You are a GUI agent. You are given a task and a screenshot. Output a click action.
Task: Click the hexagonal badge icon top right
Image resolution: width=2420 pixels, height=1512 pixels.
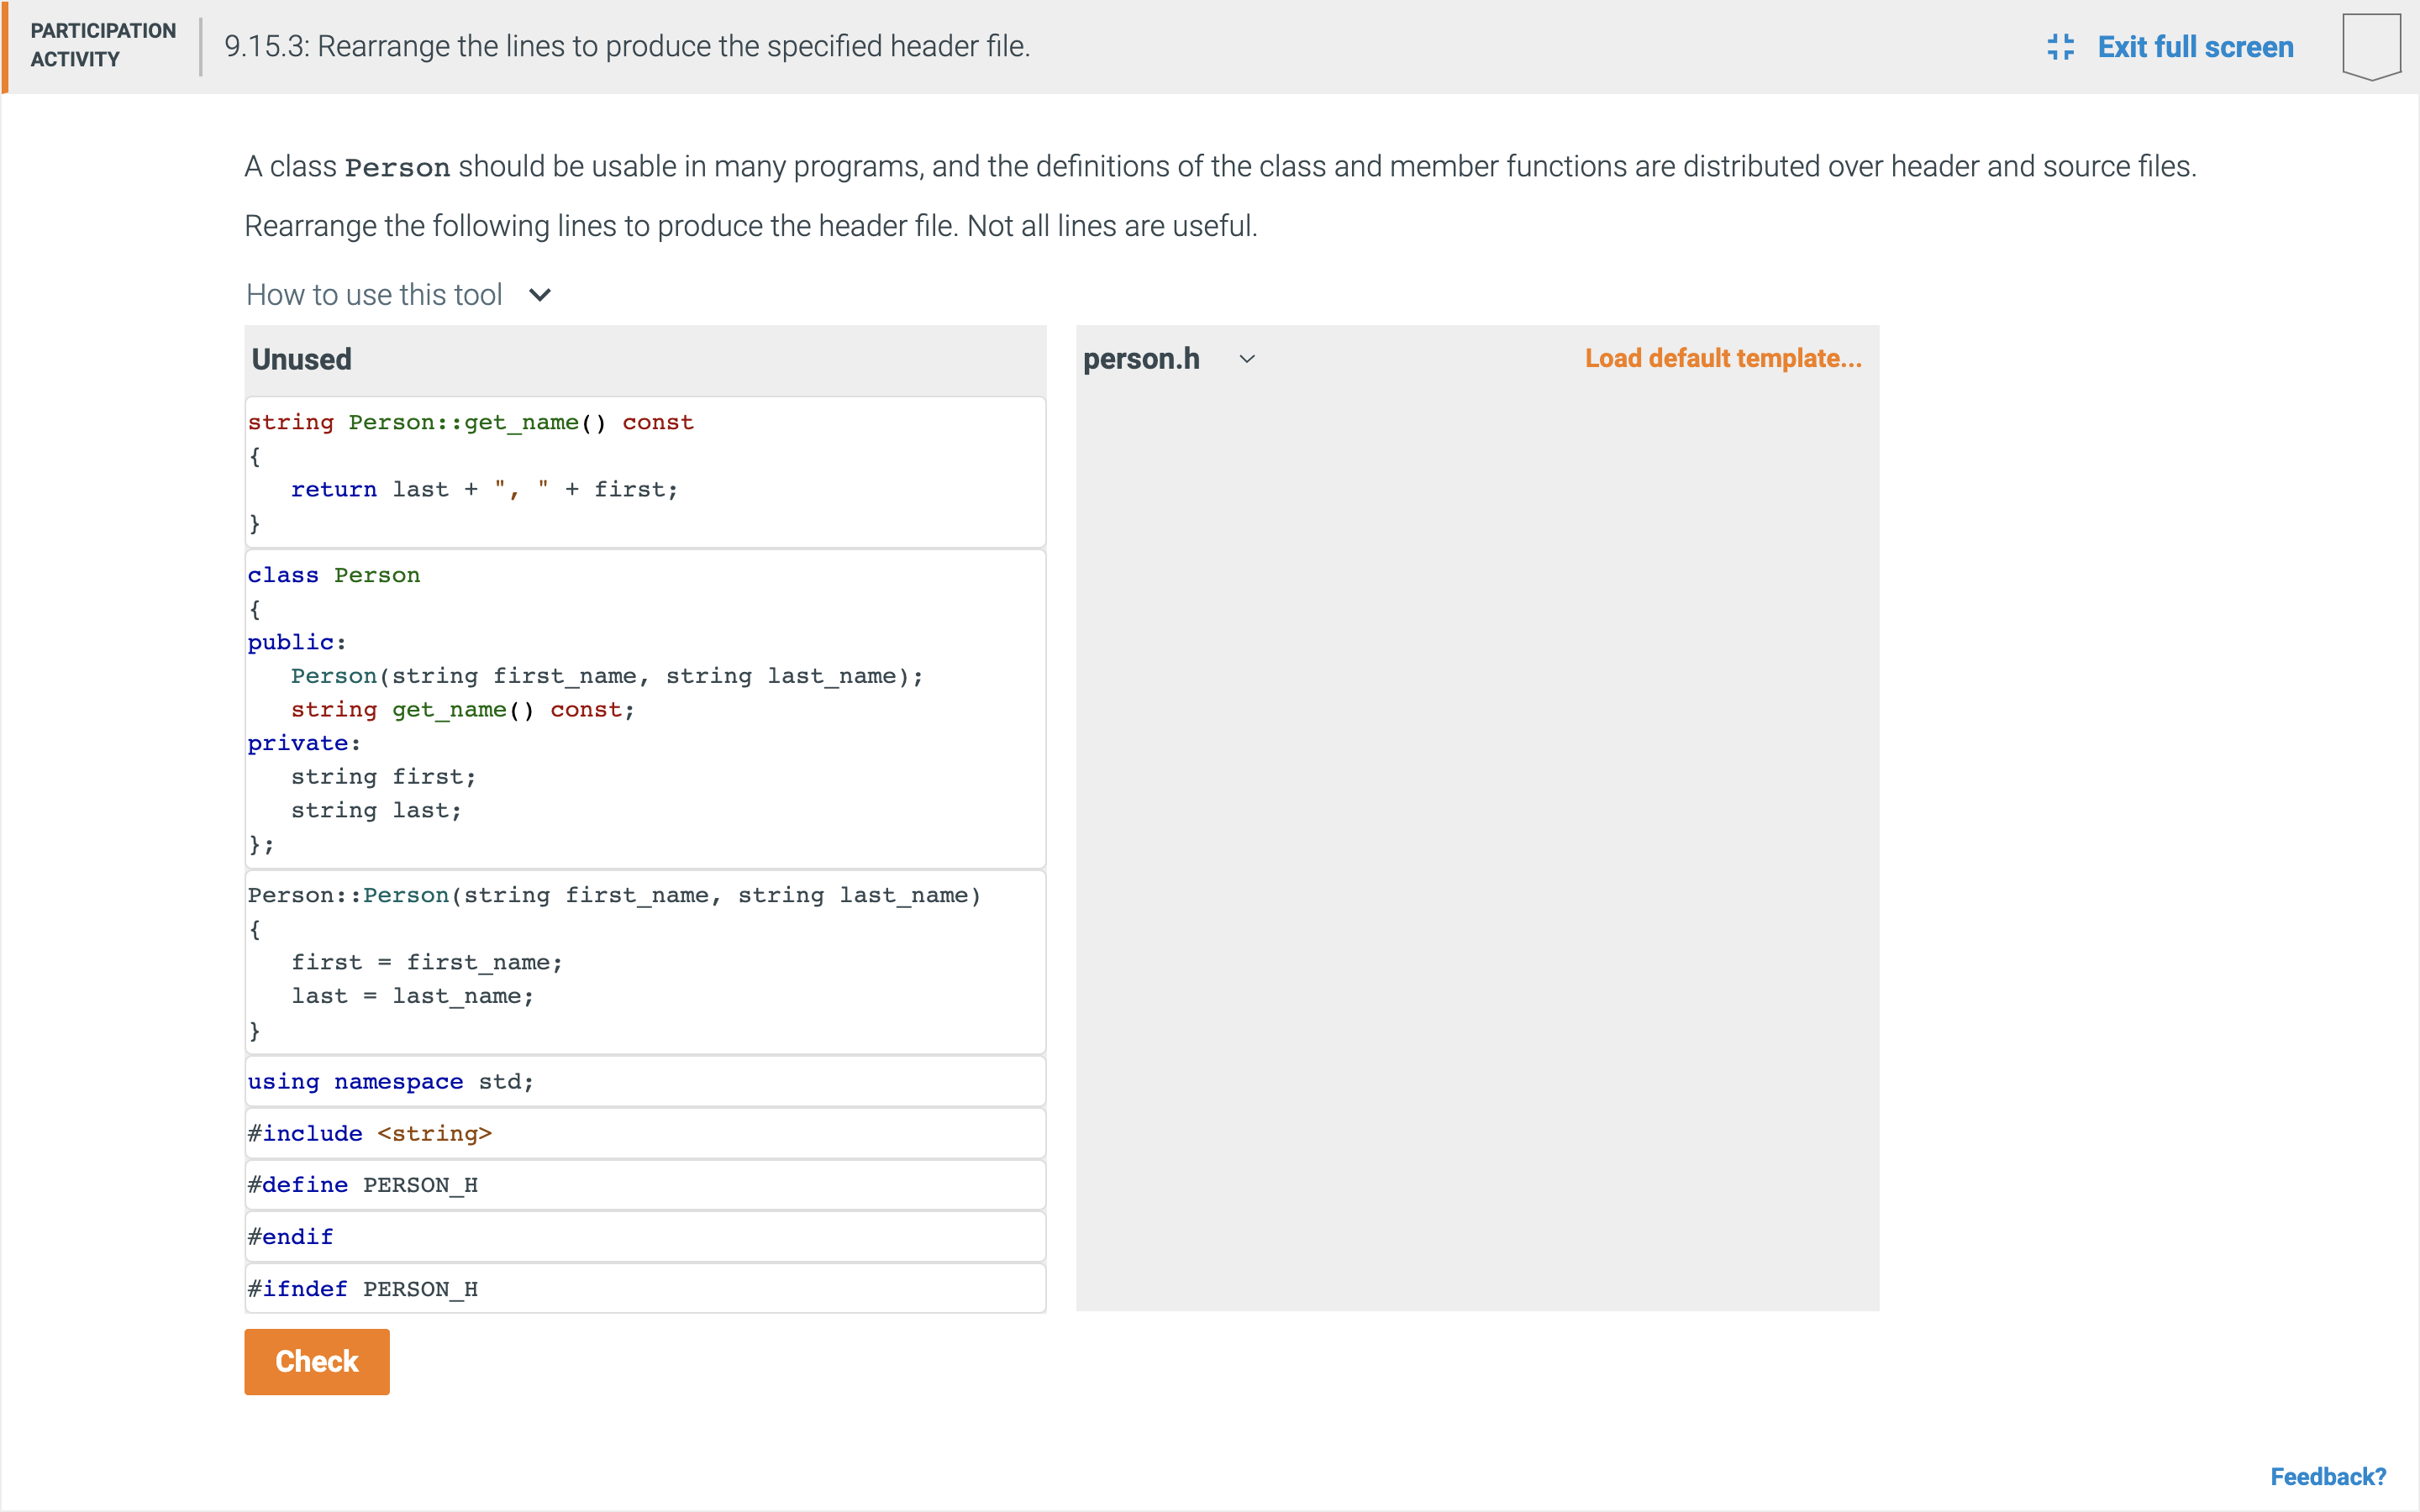[2370, 44]
